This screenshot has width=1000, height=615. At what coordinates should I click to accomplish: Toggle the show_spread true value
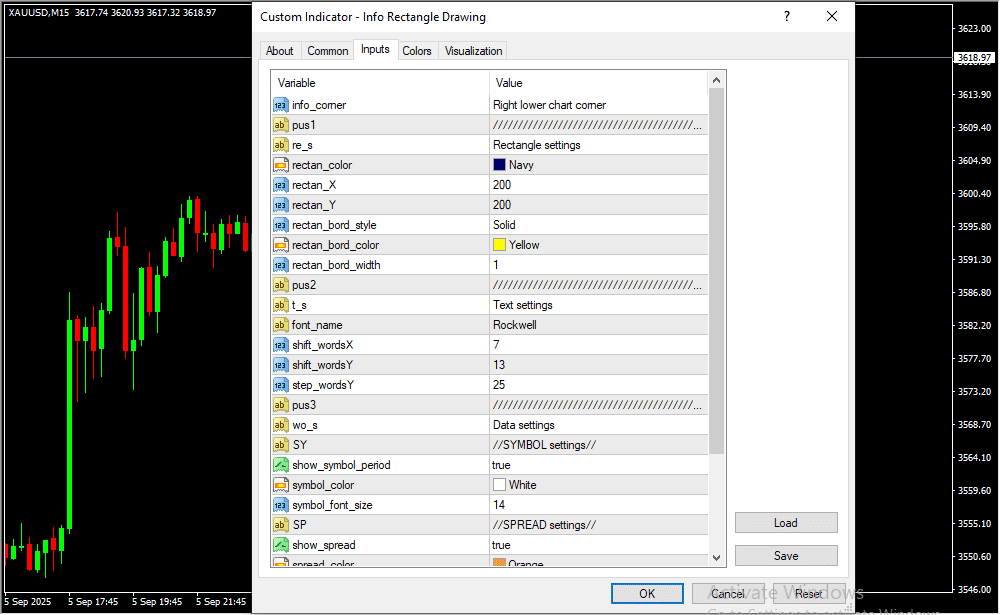598,545
